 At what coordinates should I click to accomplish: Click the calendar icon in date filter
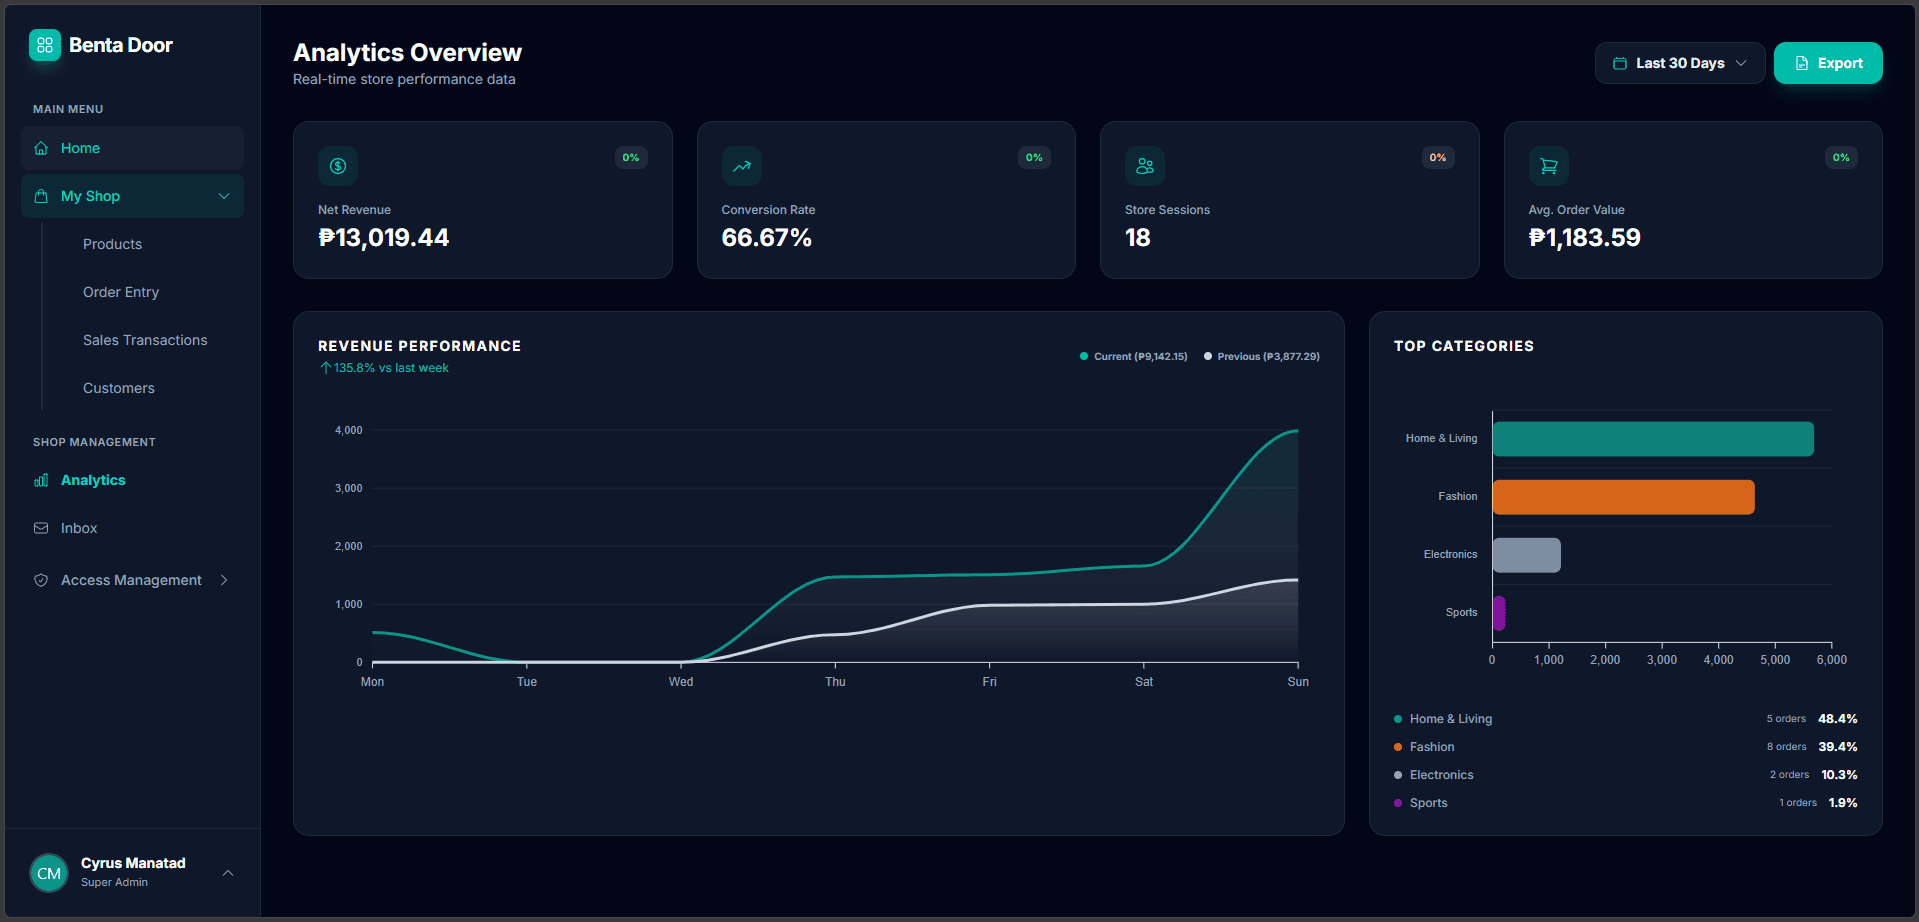click(x=1620, y=63)
